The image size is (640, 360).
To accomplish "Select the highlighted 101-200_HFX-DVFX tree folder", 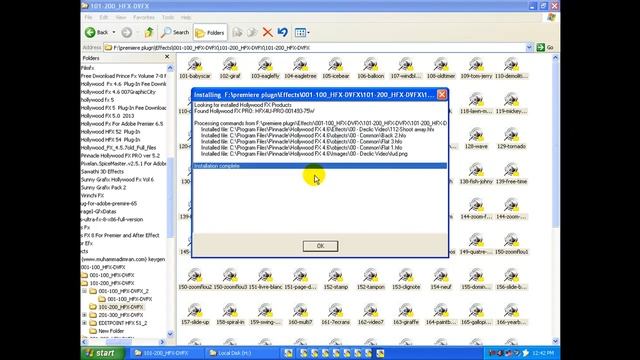I will (x=120, y=307).
